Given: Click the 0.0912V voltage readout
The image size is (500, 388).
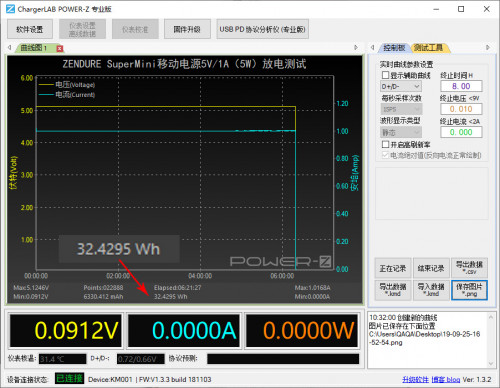Looking at the screenshot, I should click(66, 330).
